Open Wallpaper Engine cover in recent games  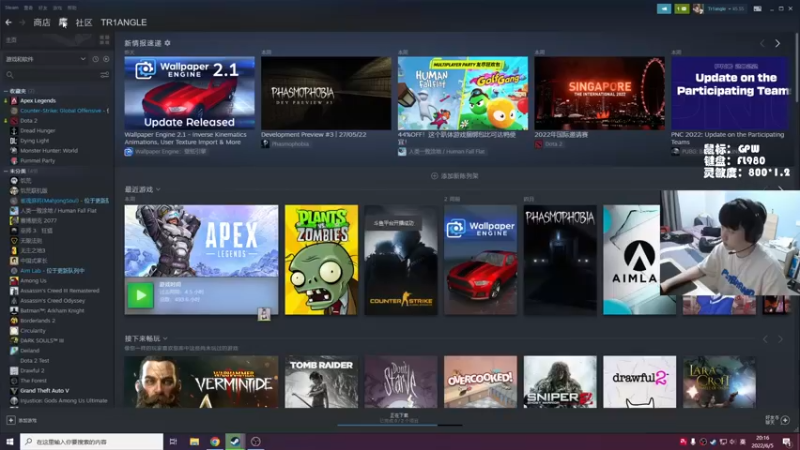click(481, 260)
